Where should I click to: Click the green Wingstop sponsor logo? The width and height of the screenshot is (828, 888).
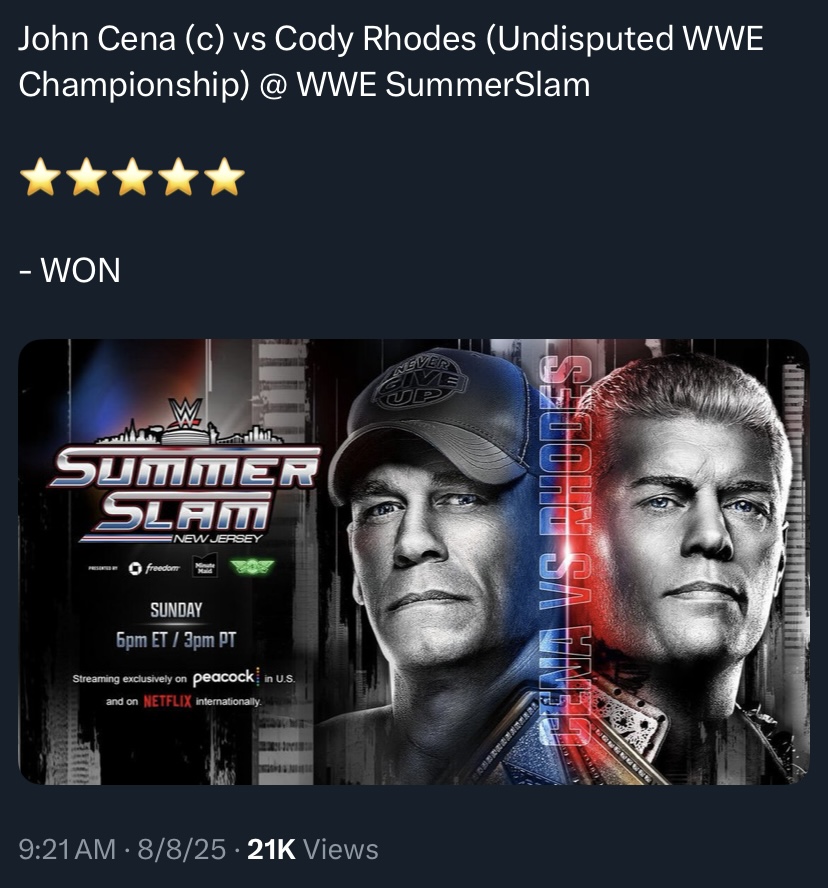tap(252, 566)
